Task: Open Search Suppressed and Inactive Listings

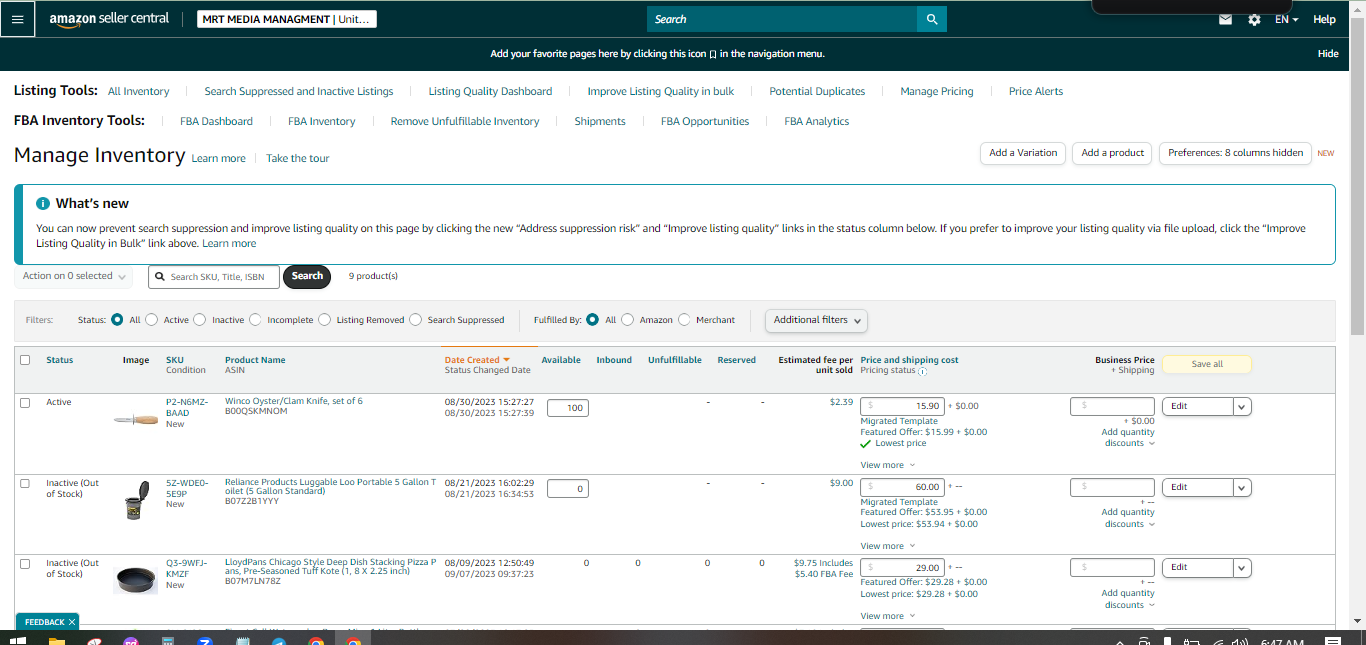Action: pos(299,91)
